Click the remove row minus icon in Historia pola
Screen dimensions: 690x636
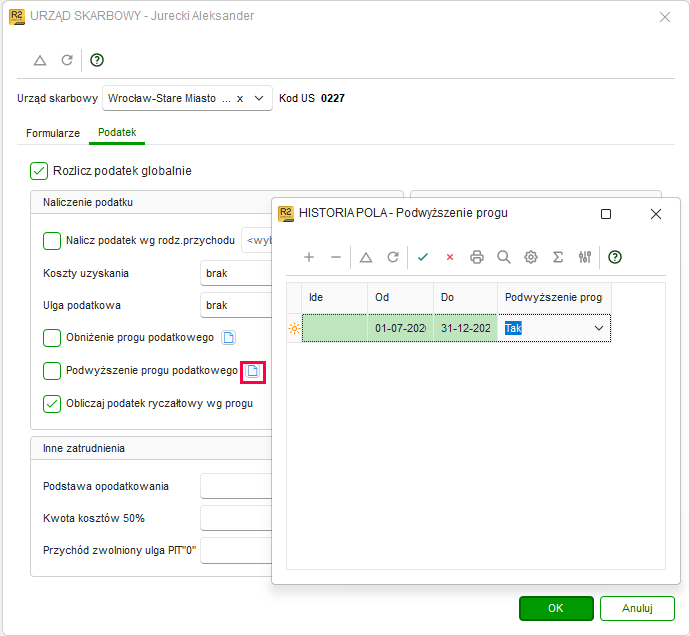[336, 257]
